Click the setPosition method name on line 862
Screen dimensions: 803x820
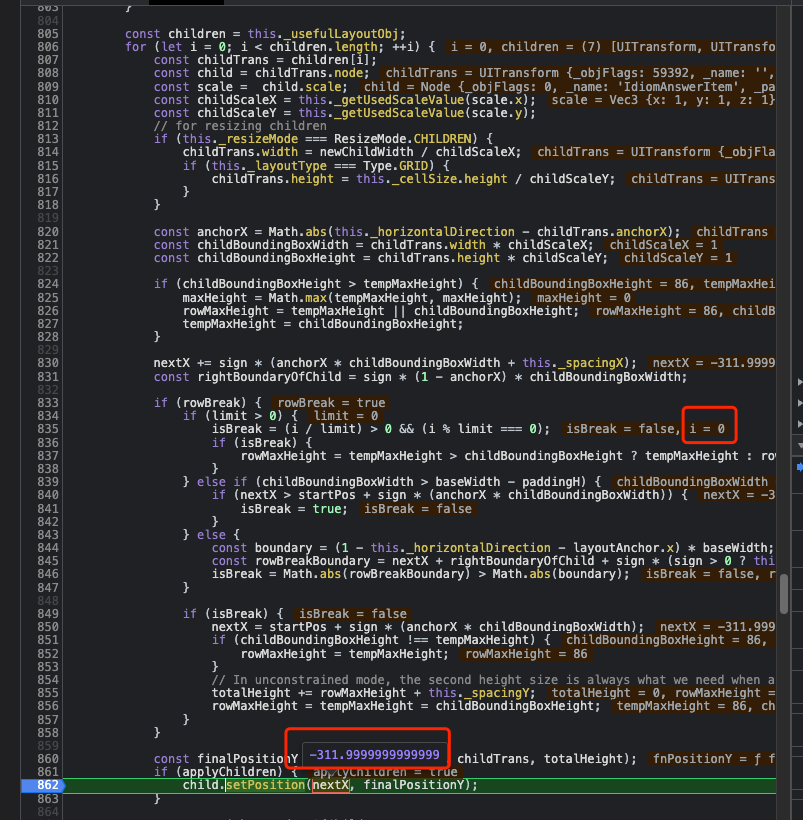pos(266,785)
